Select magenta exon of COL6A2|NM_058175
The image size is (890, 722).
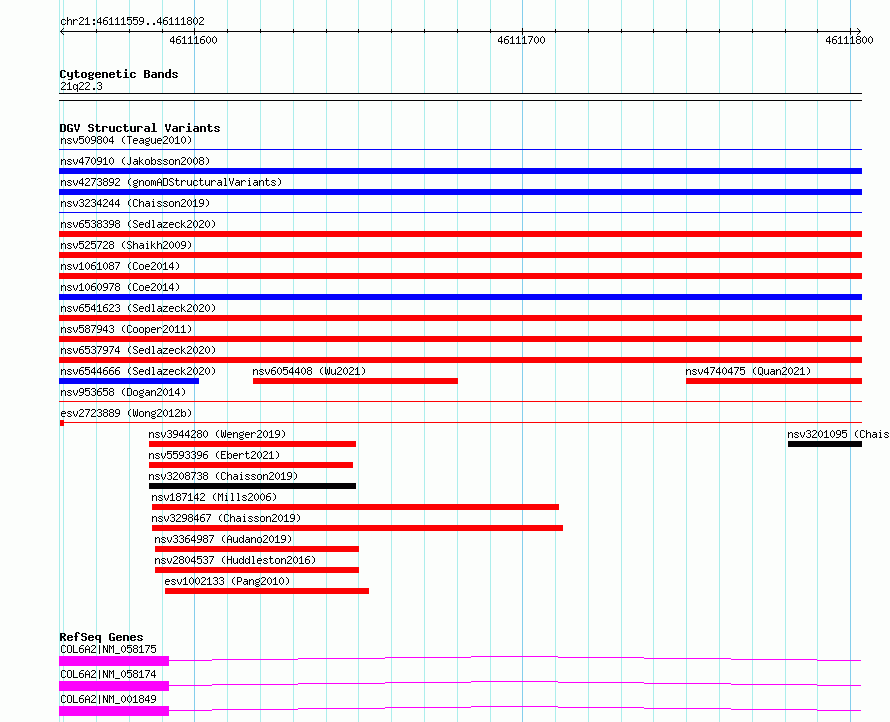[x=114, y=661]
